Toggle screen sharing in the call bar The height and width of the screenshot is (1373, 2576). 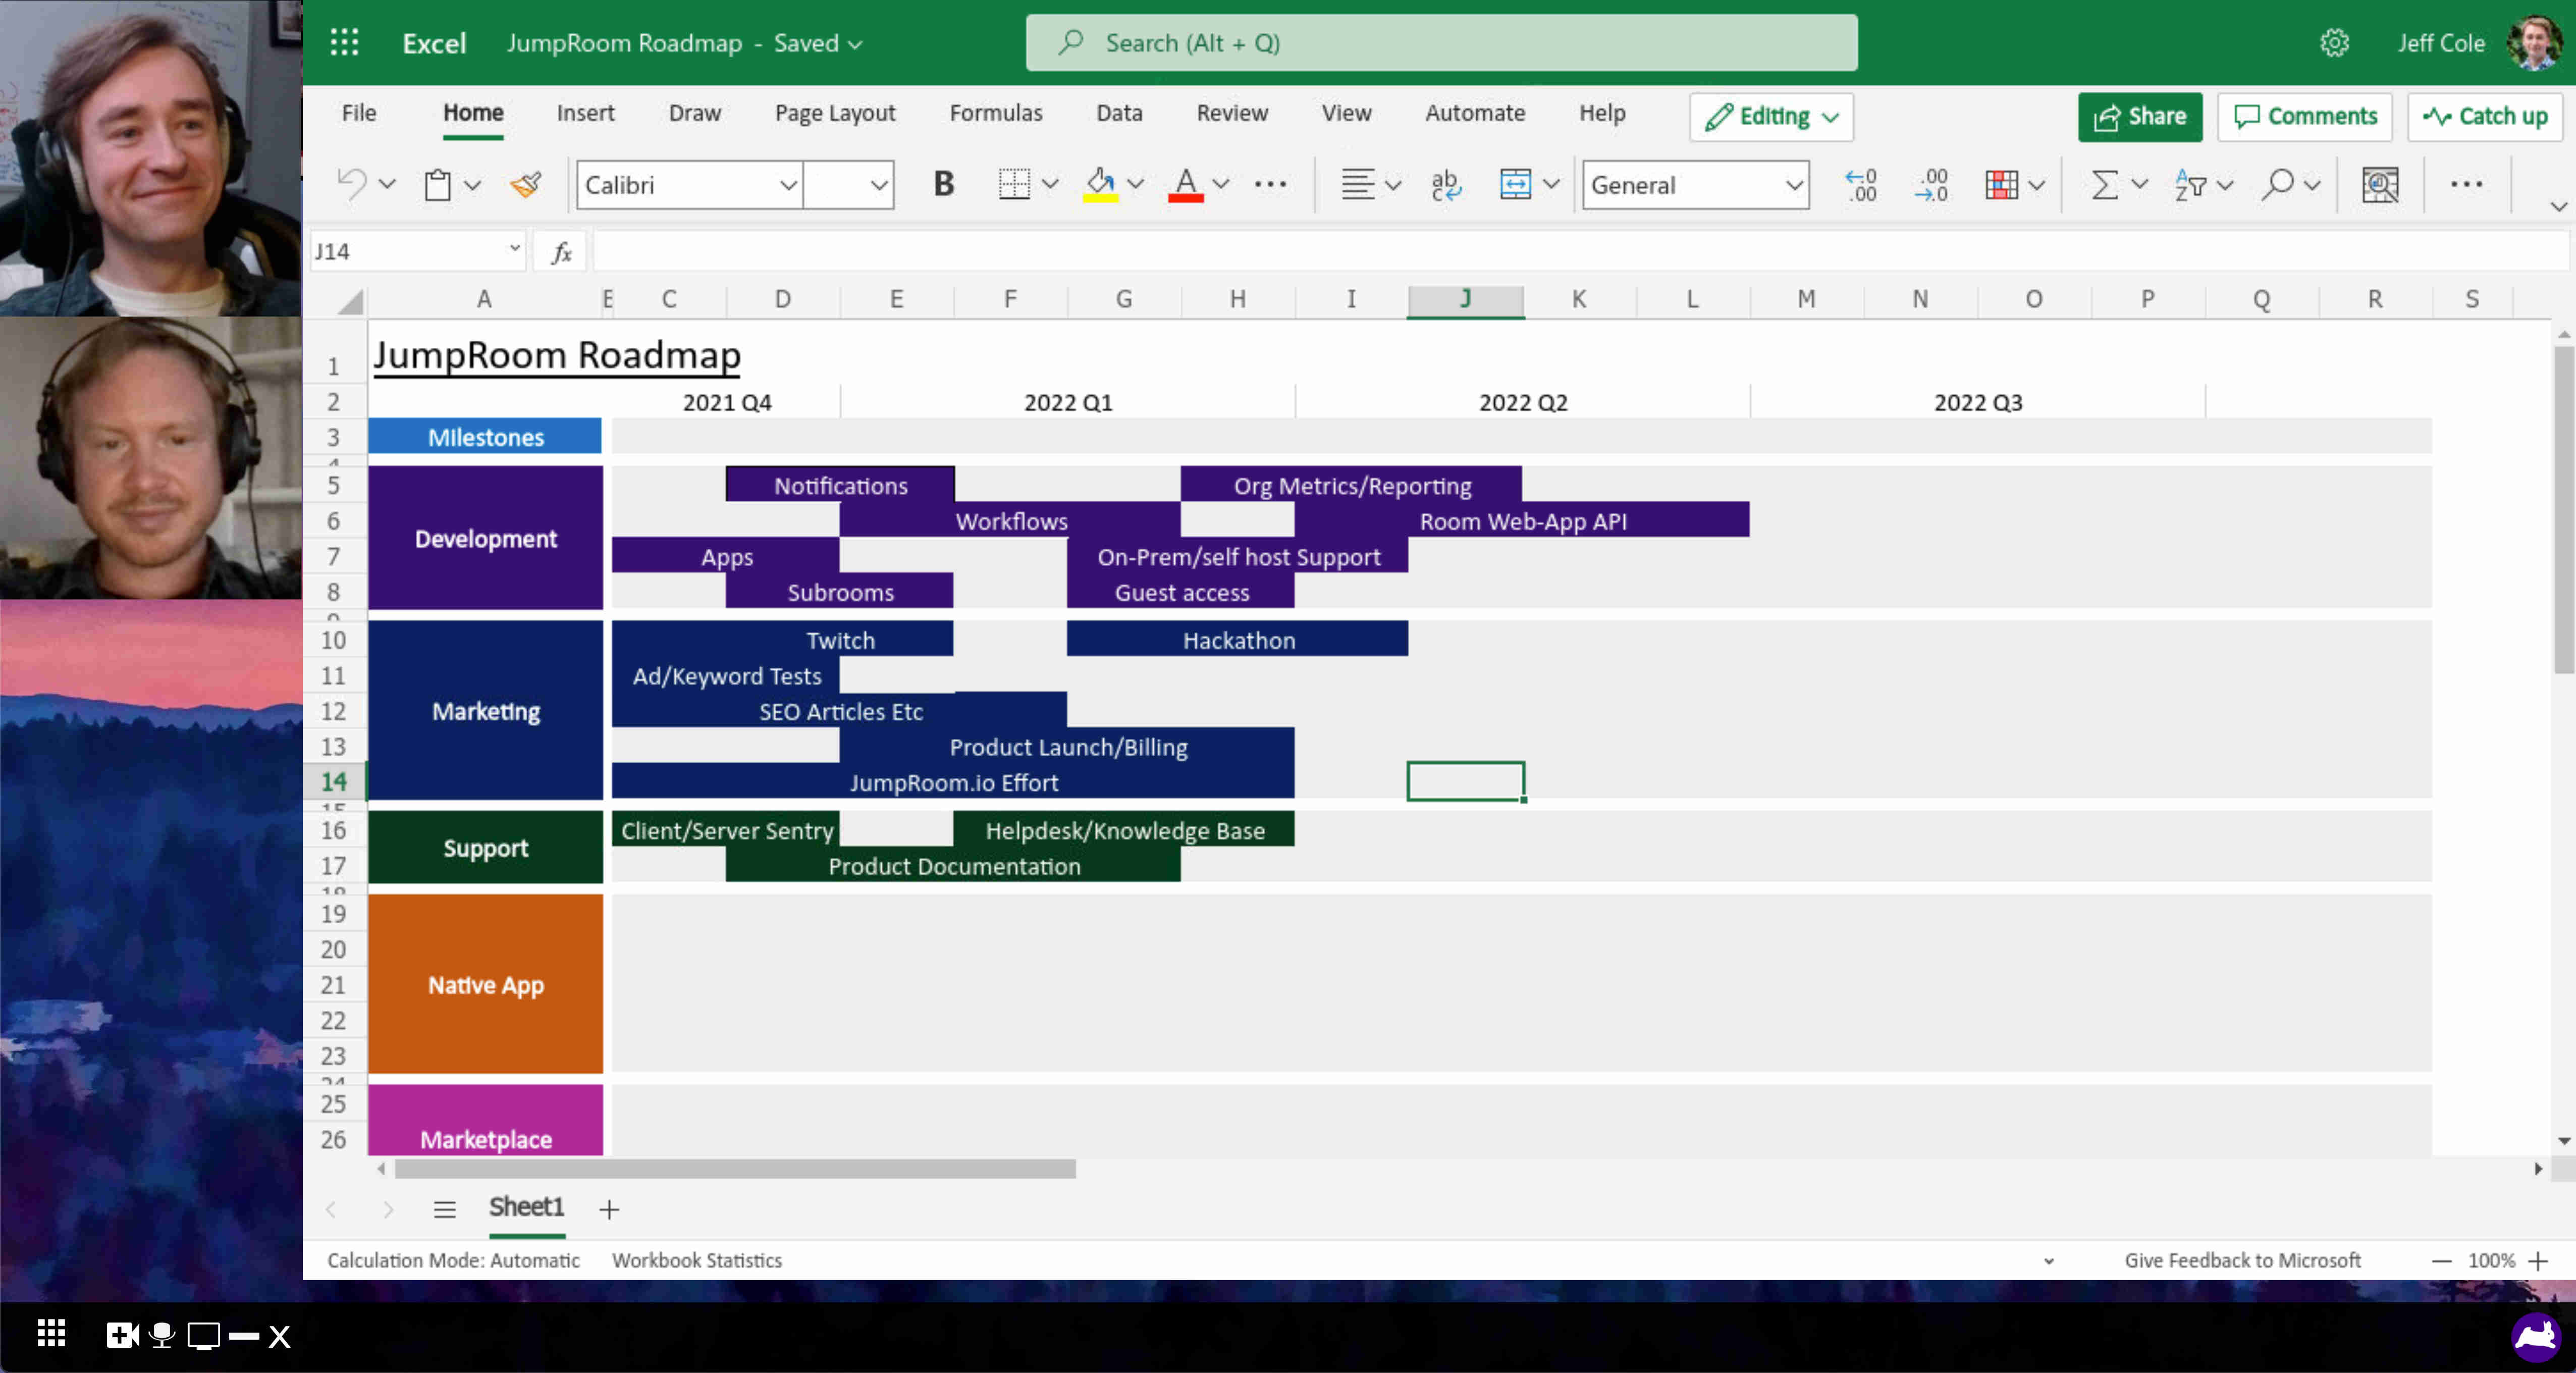tap(203, 1336)
